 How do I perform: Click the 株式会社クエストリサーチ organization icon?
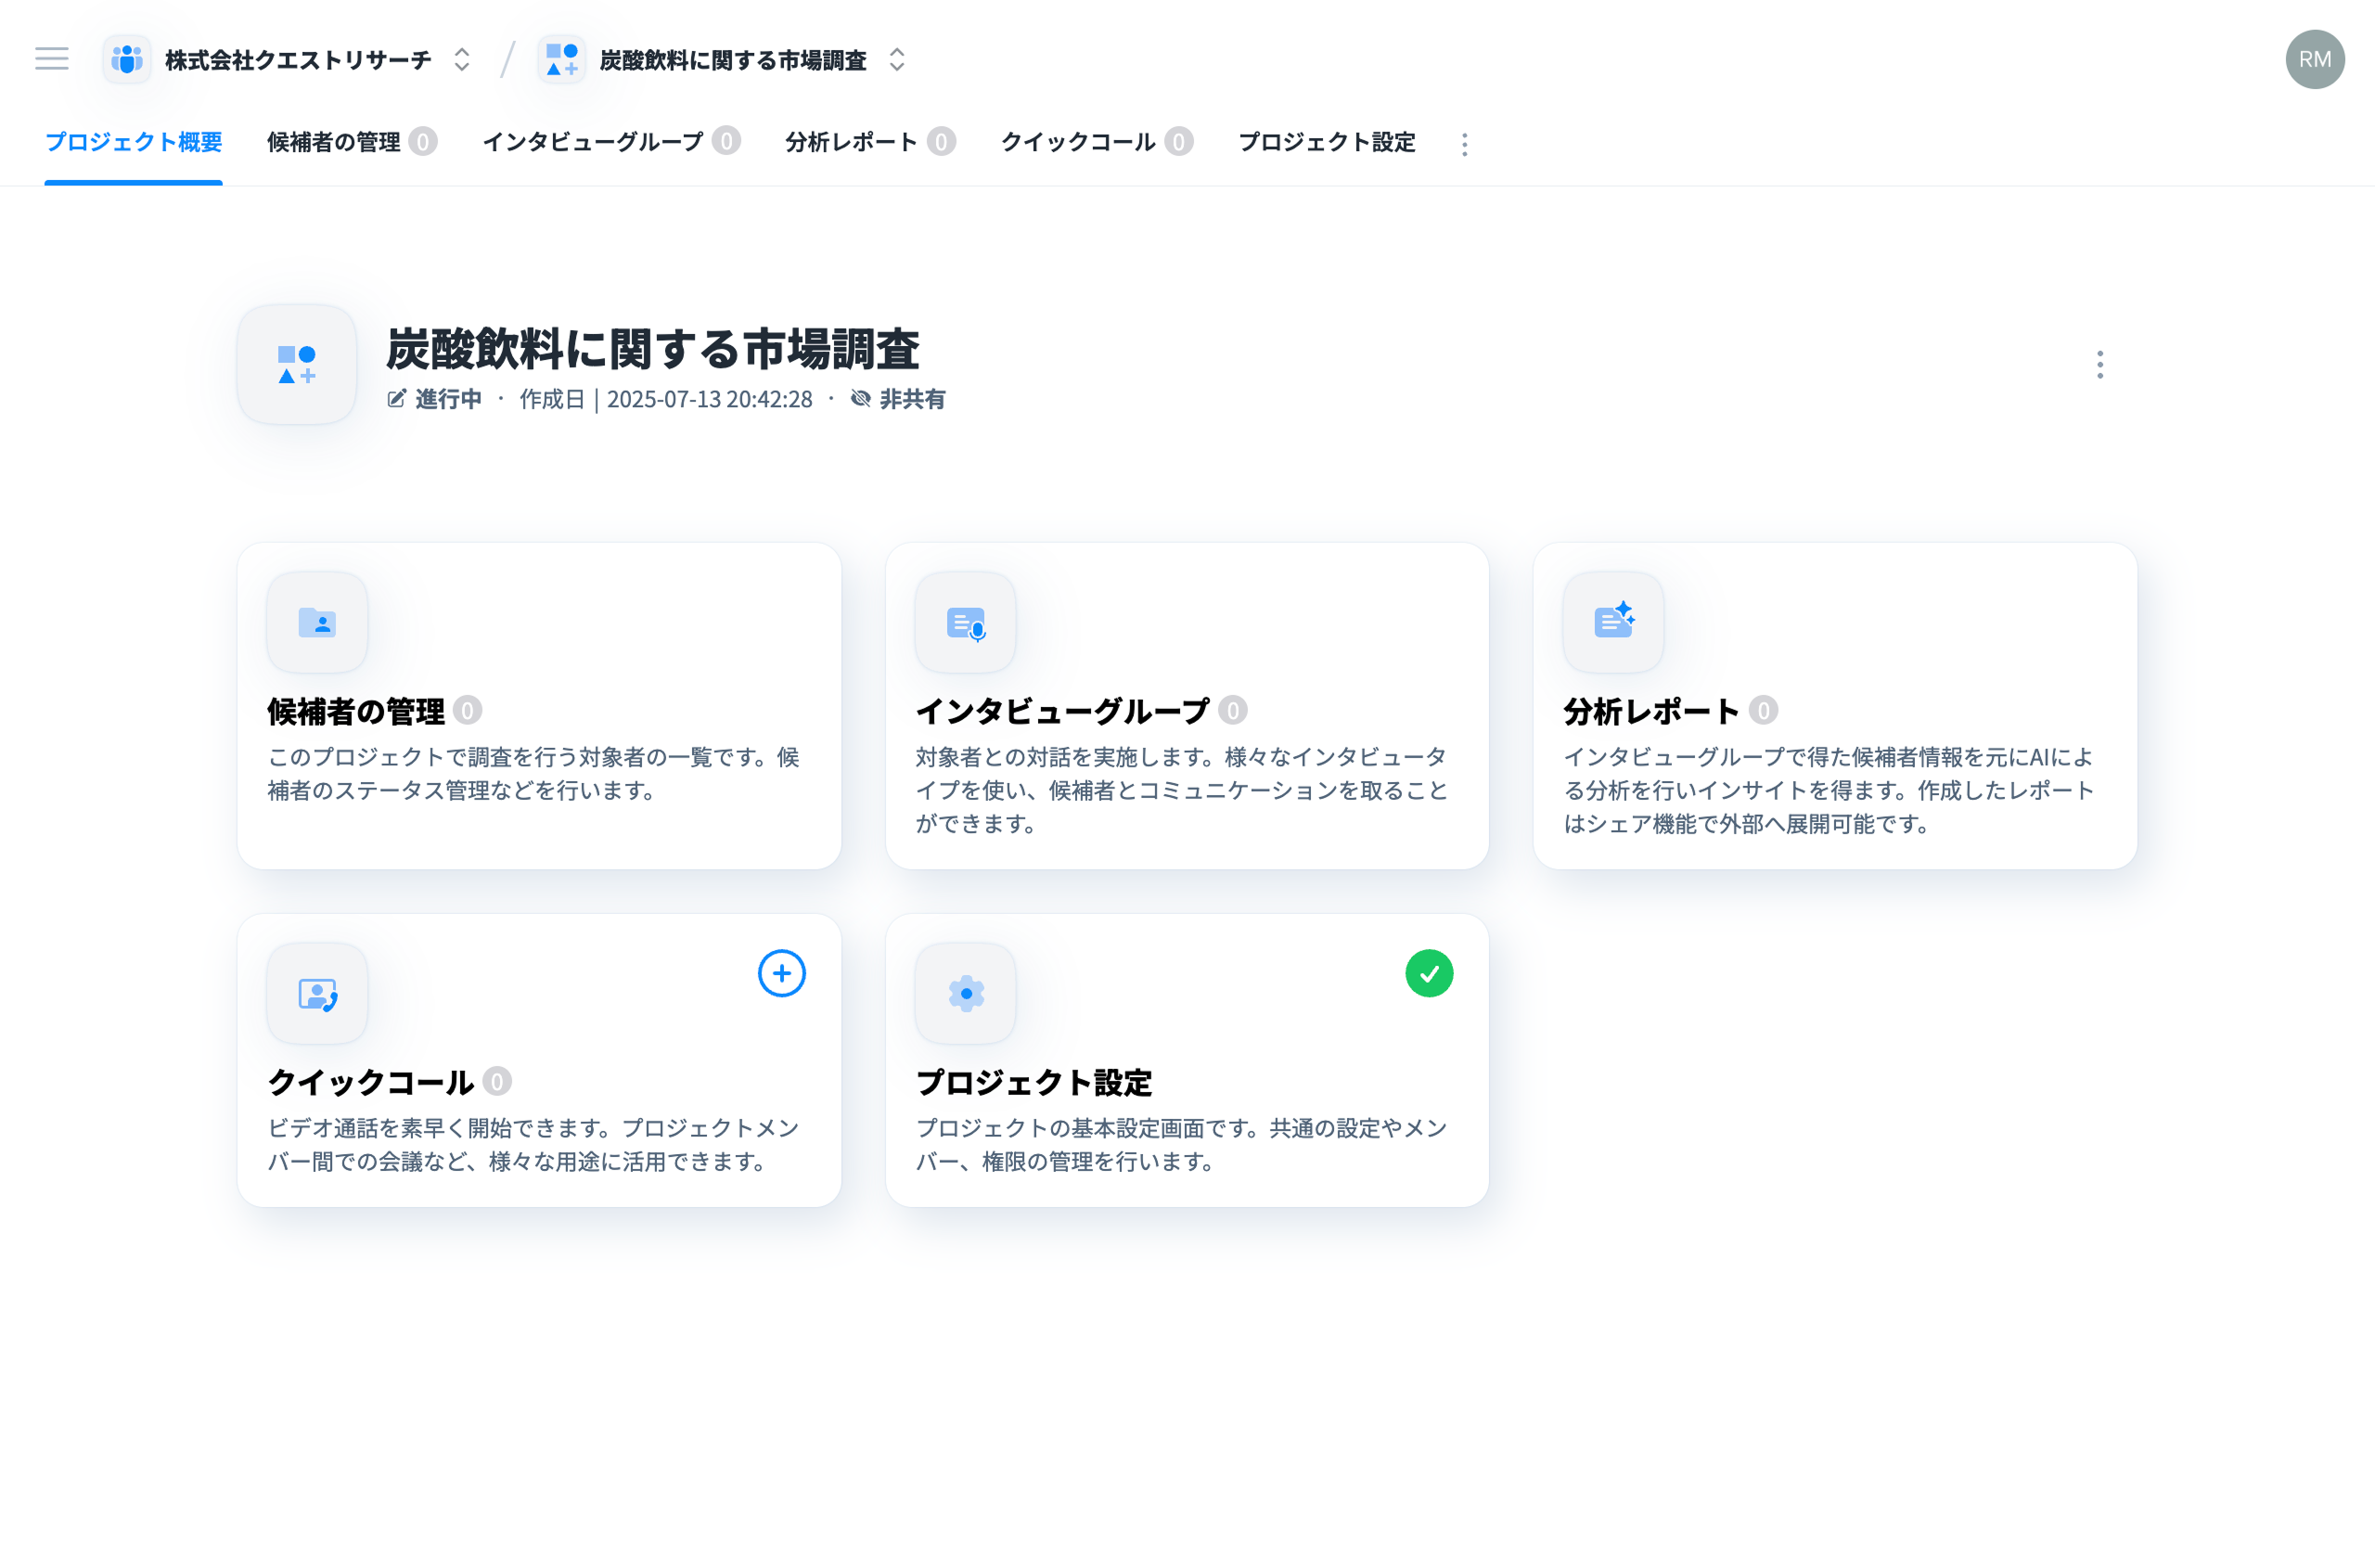point(127,60)
